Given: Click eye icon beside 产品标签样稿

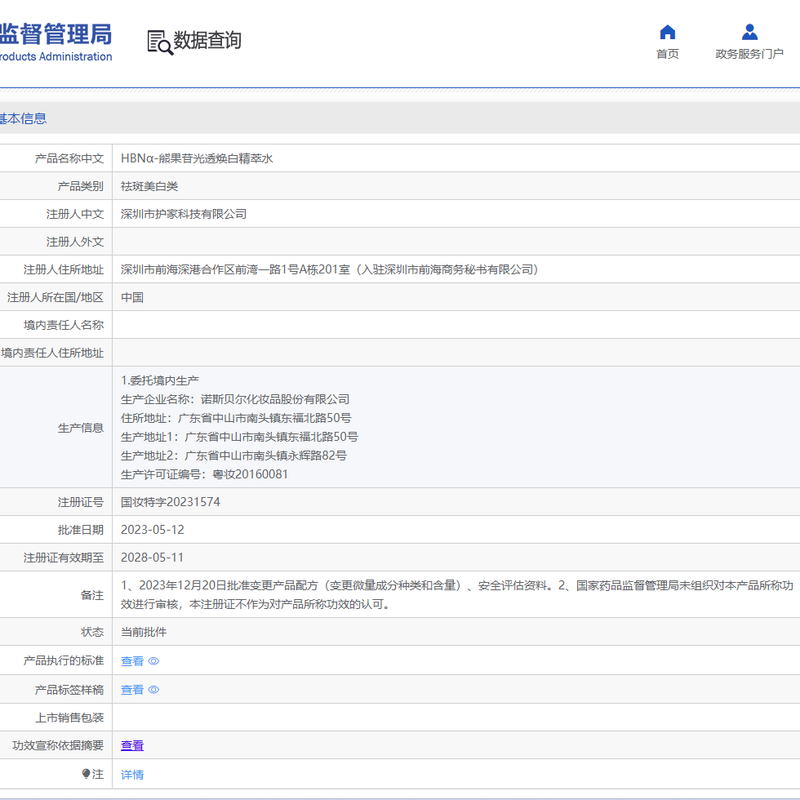Looking at the screenshot, I should pyautogui.click(x=154, y=689).
